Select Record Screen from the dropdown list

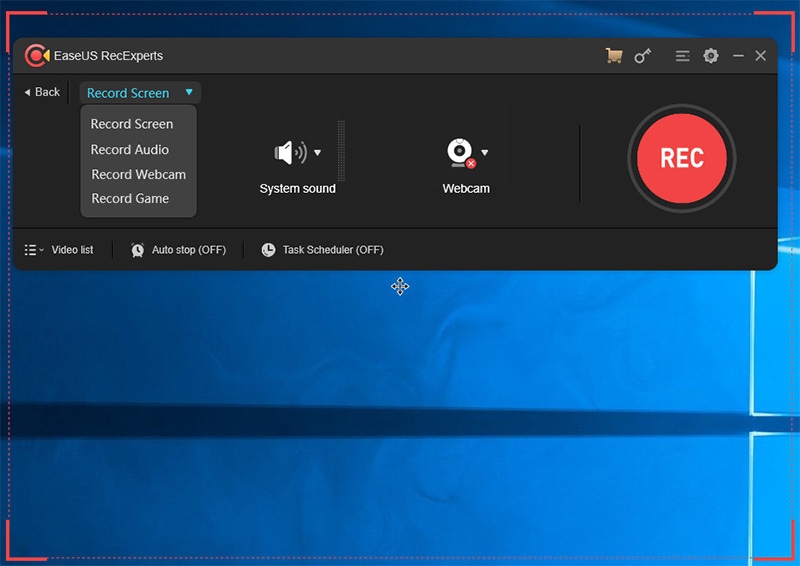click(132, 124)
